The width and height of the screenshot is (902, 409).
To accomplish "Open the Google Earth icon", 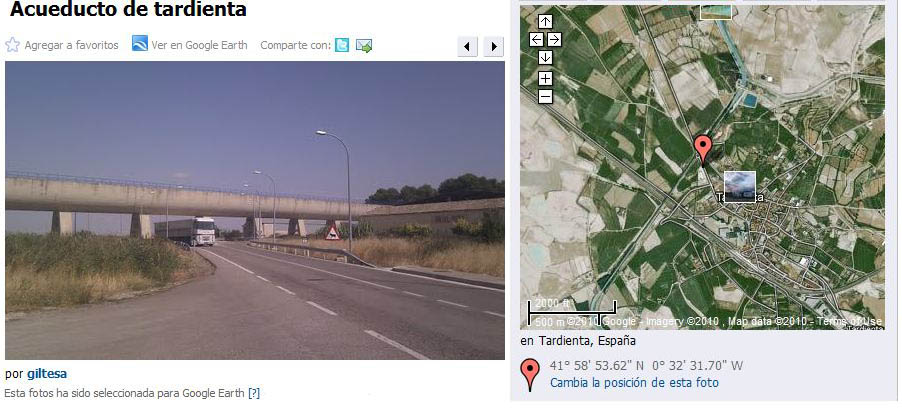I will coord(140,44).
